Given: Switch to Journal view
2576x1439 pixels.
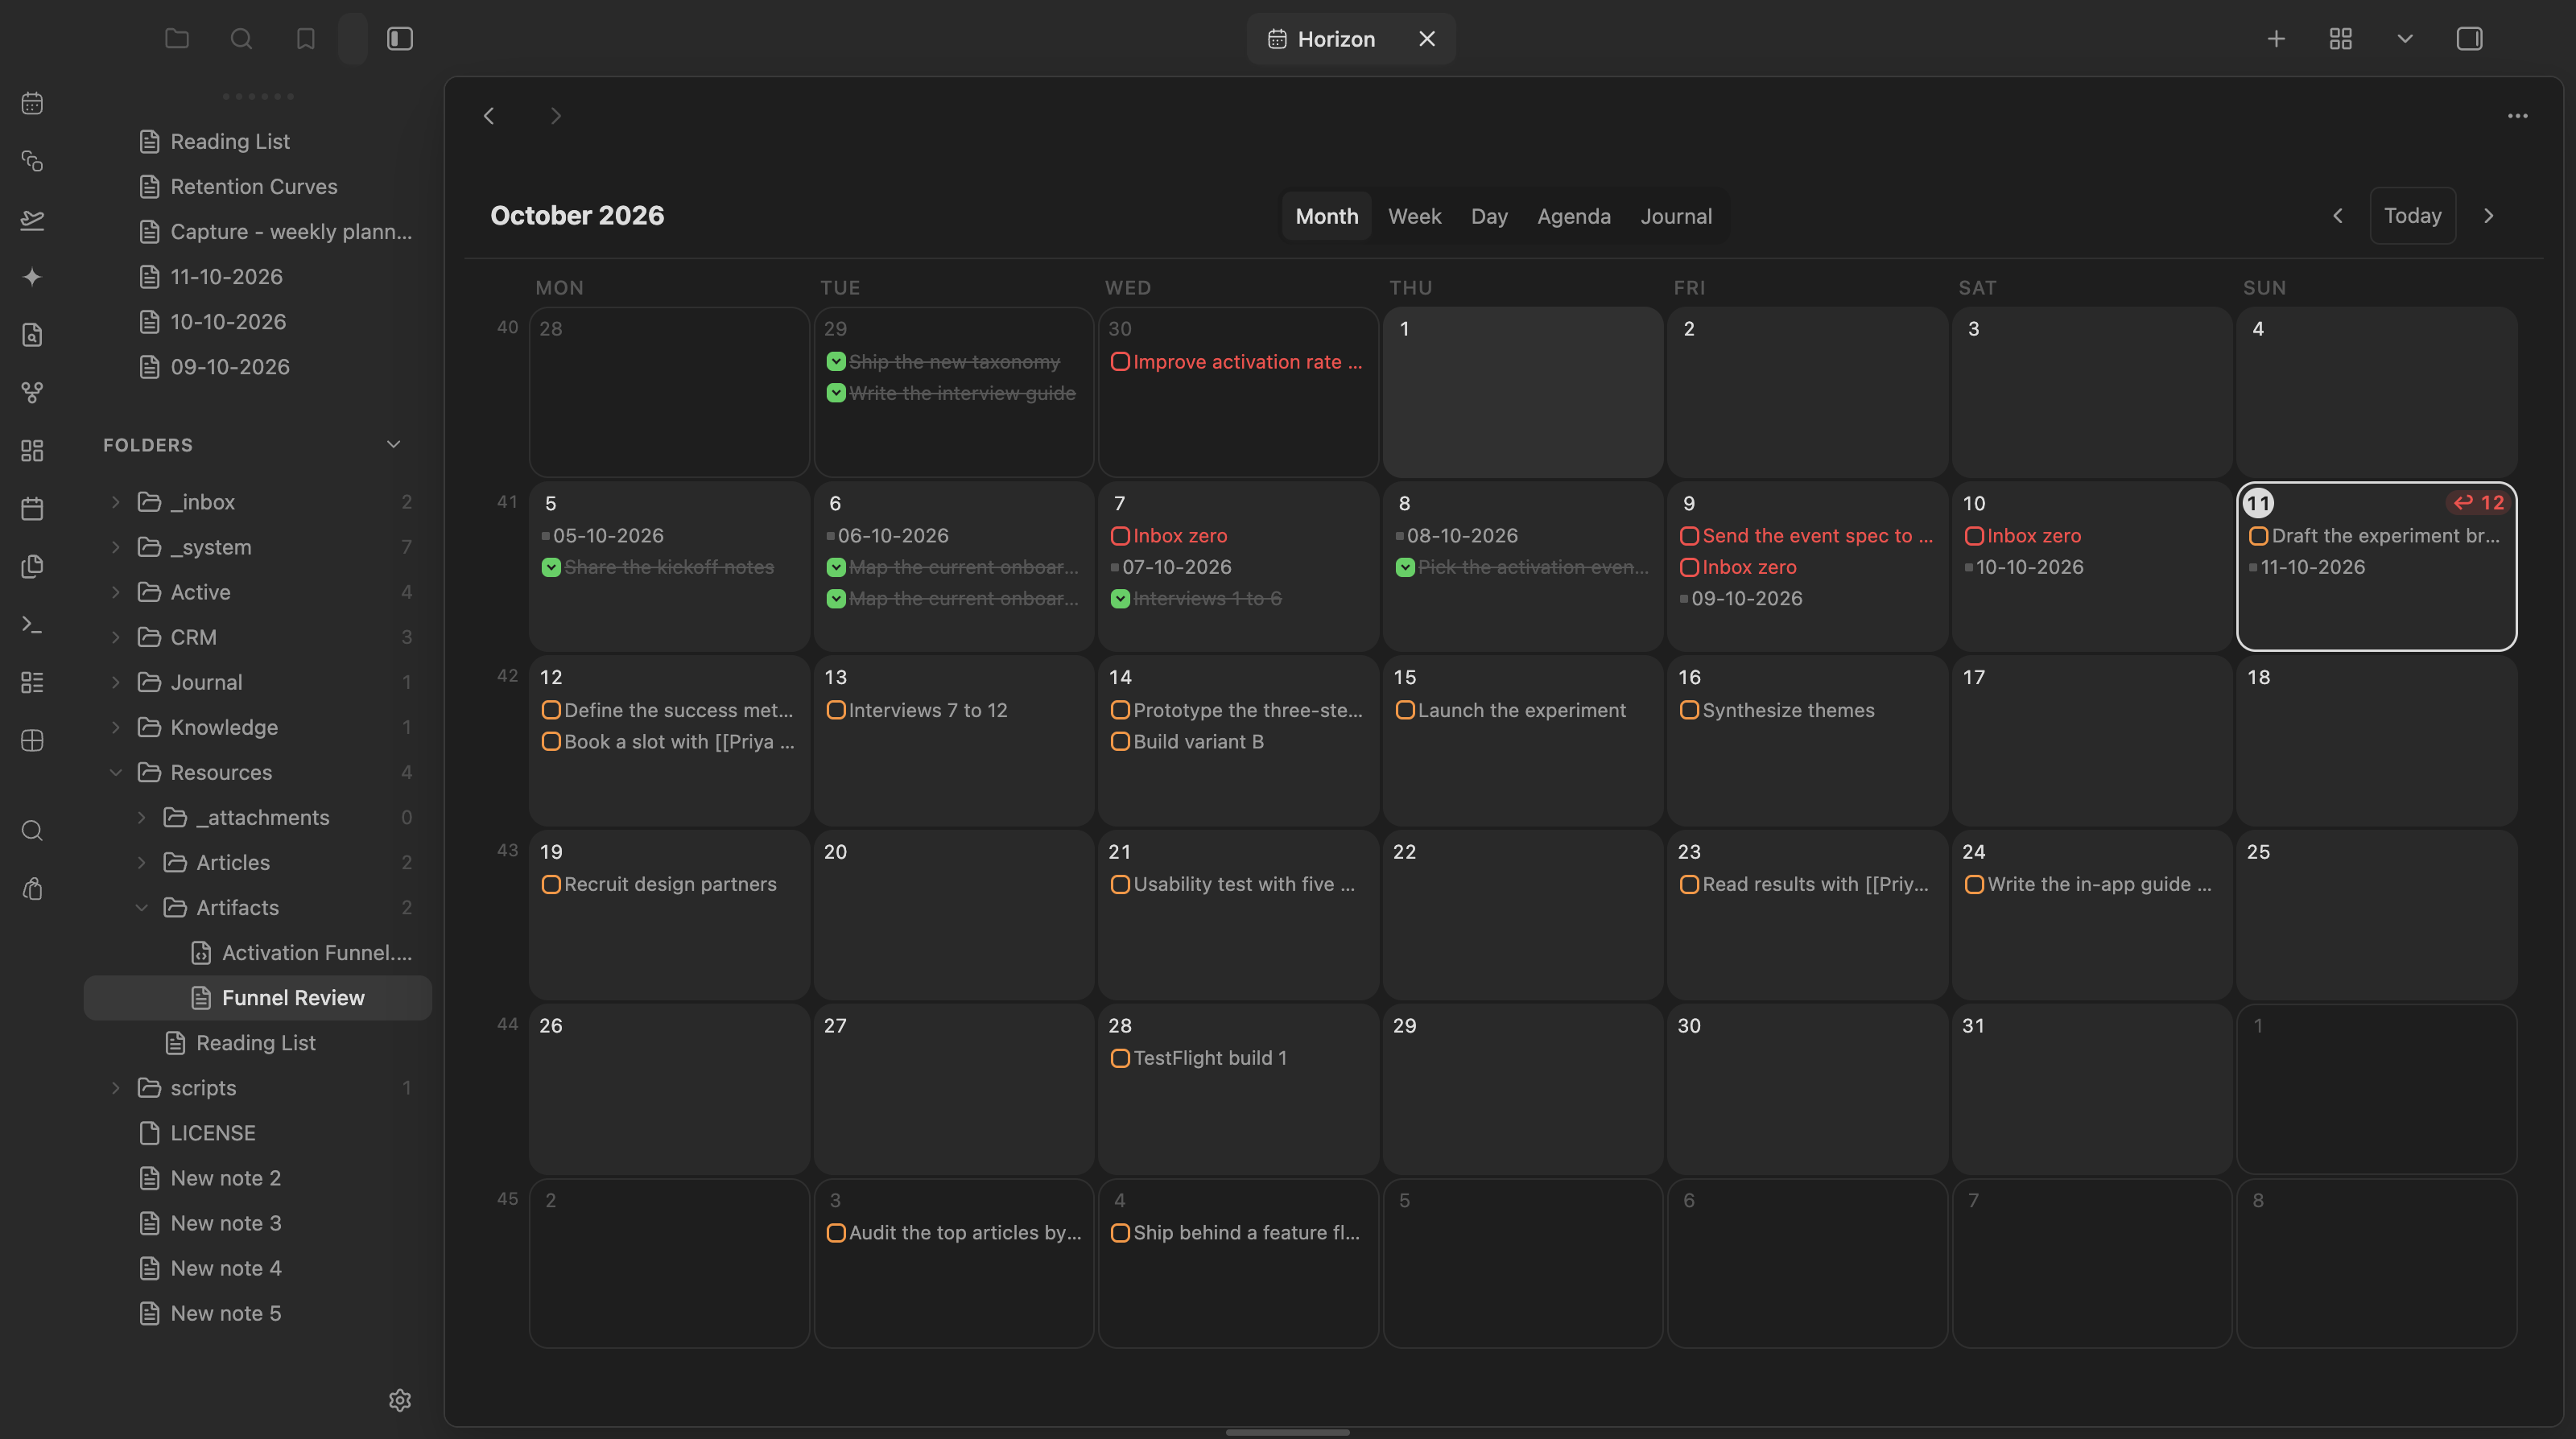Looking at the screenshot, I should coord(1676,216).
